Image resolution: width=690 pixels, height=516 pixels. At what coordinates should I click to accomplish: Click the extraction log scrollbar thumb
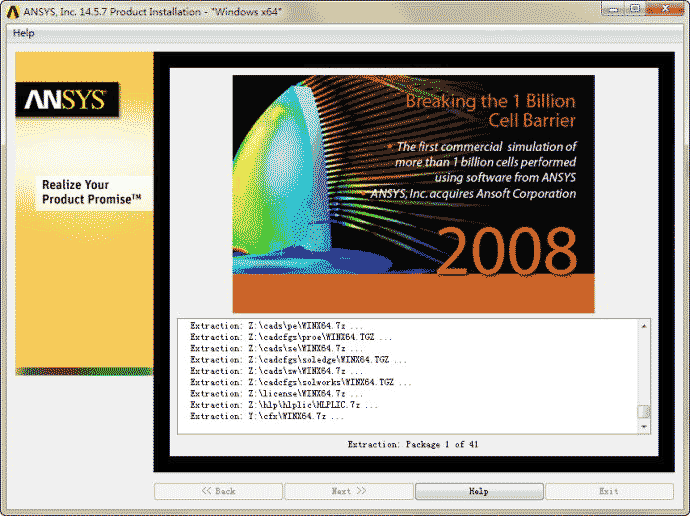(644, 412)
